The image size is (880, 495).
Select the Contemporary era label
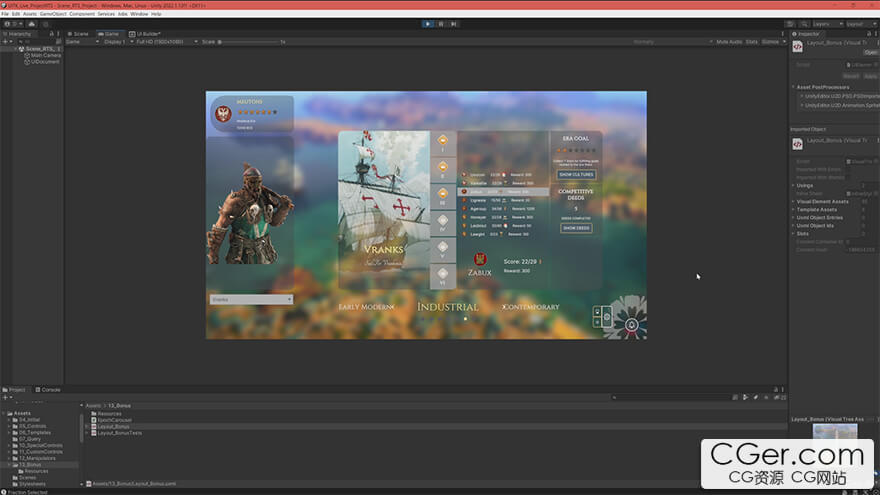tap(531, 307)
